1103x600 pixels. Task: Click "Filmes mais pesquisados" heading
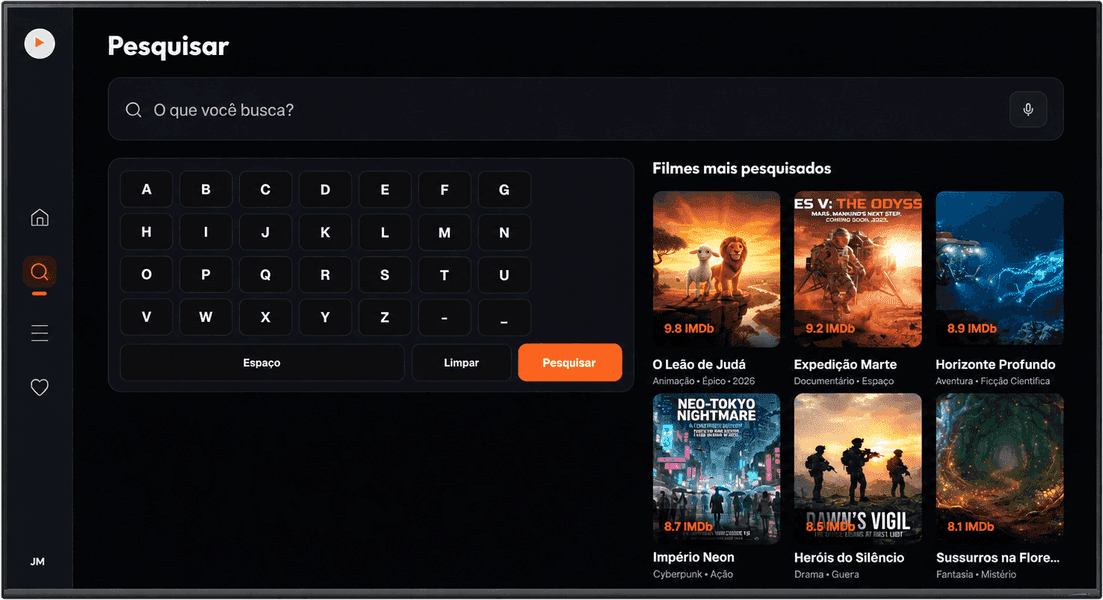(x=741, y=169)
